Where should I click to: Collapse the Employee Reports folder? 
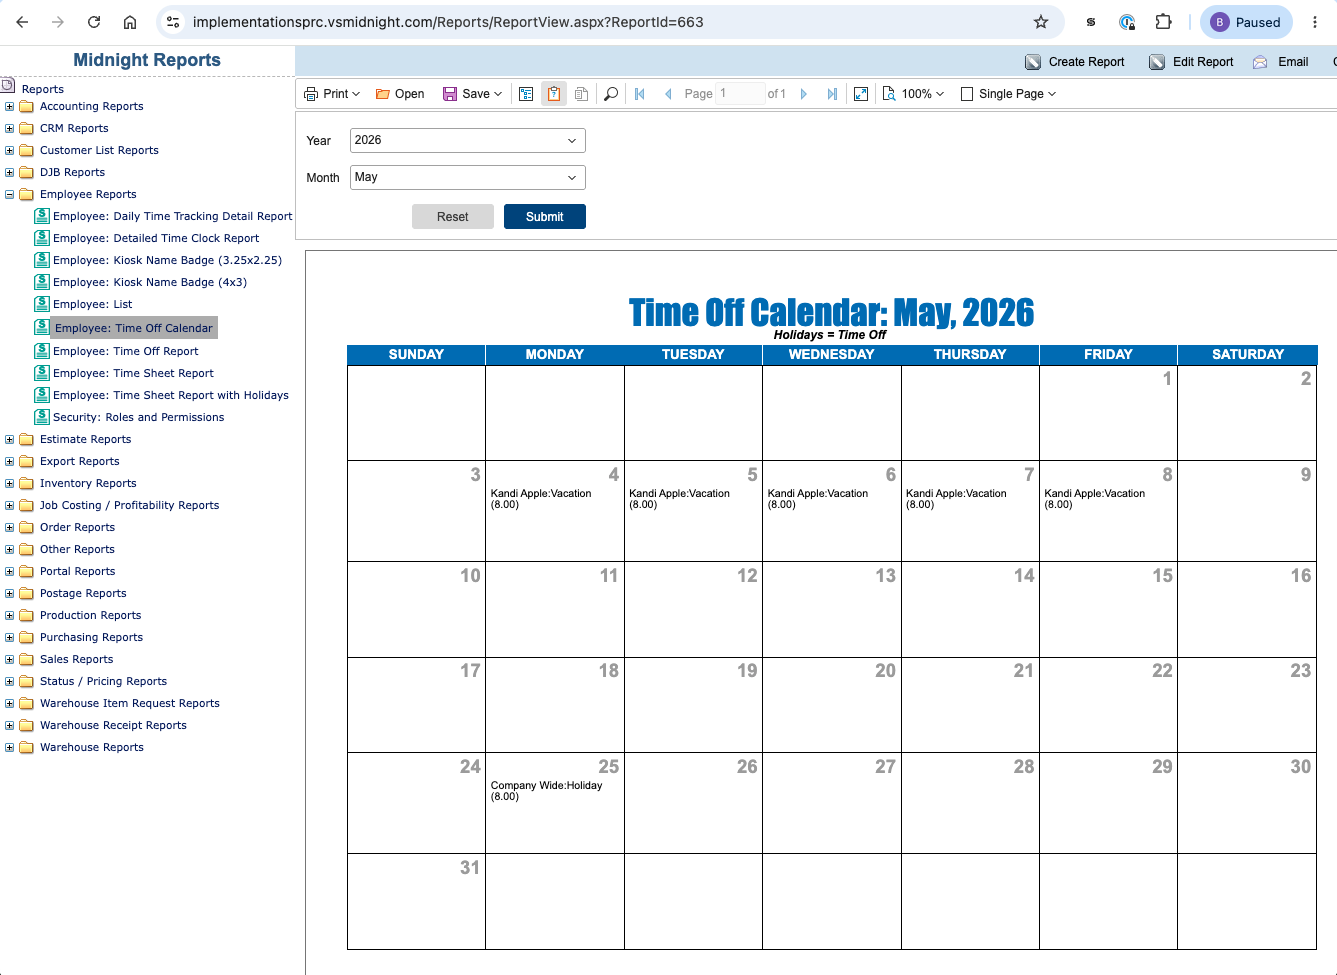(x=10, y=195)
